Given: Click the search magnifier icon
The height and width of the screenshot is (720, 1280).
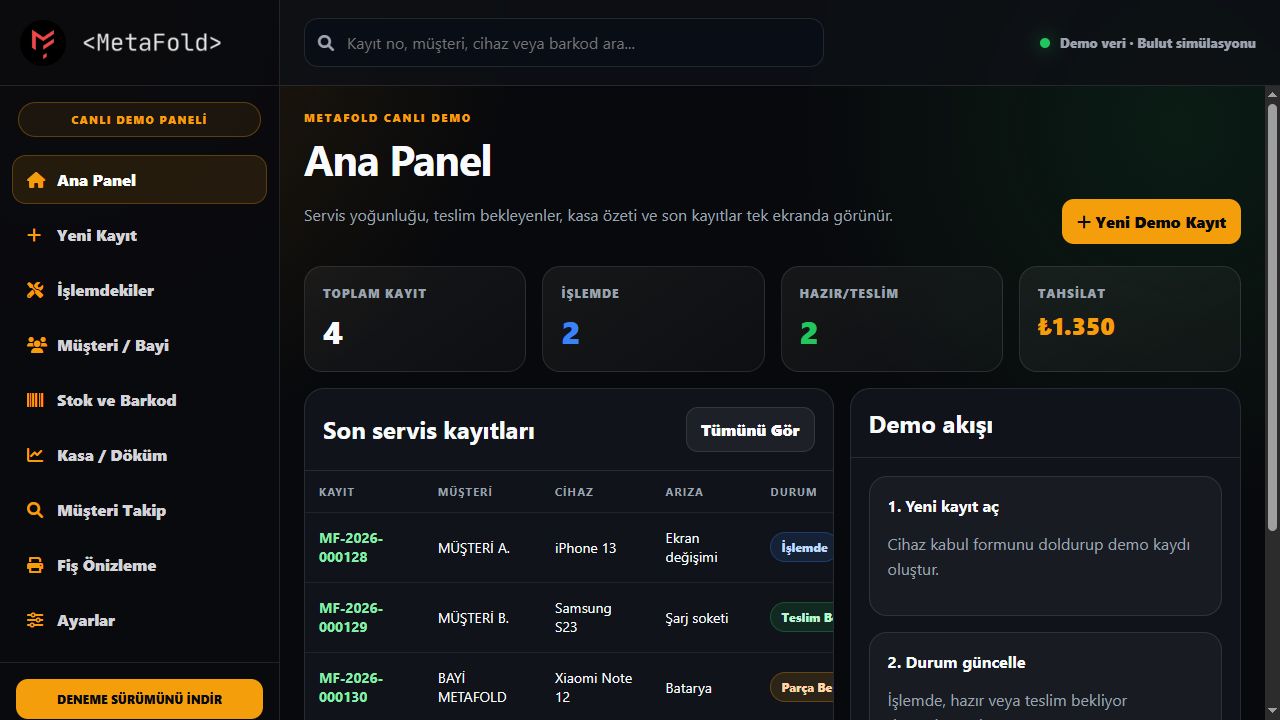Looking at the screenshot, I should [326, 43].
